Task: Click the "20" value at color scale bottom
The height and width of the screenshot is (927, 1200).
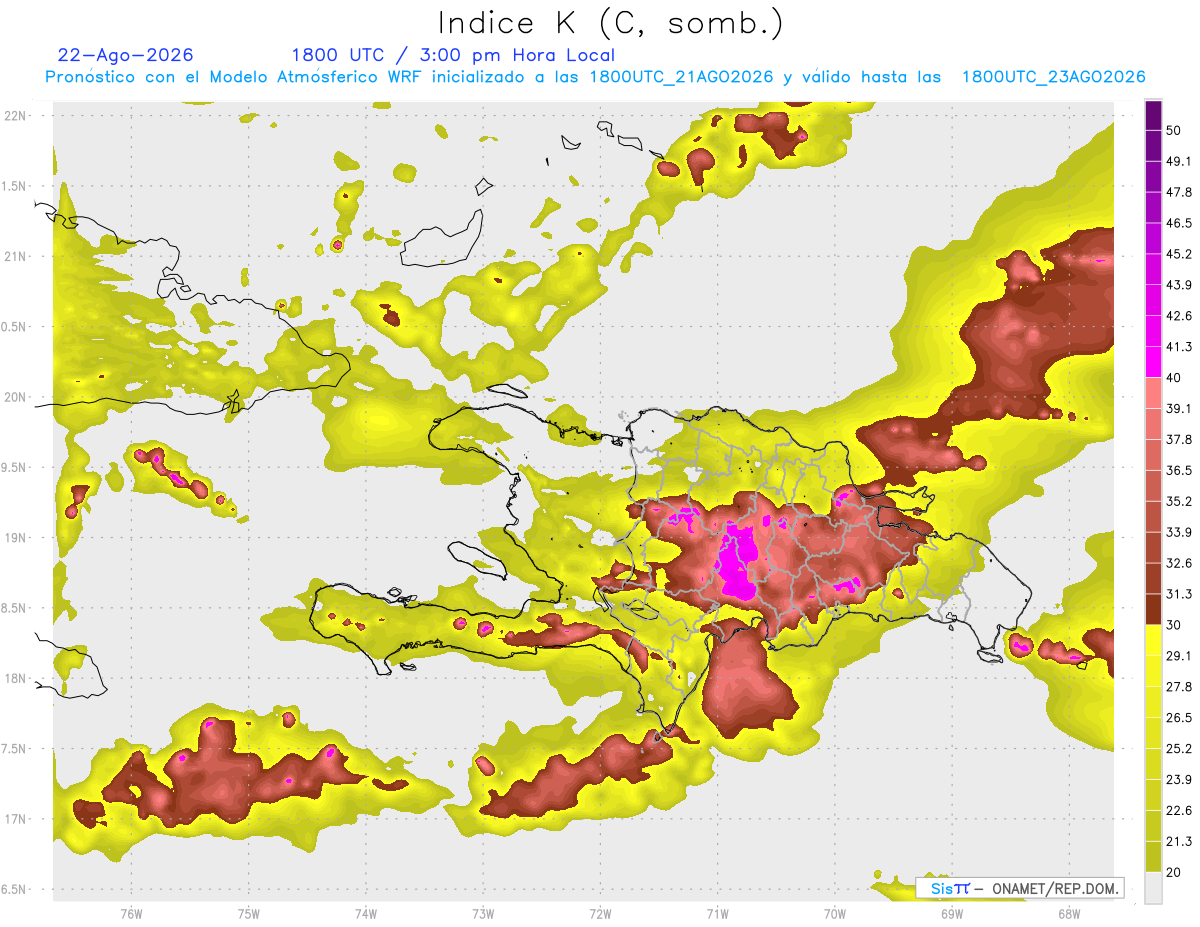Action: click(1174, 872)
